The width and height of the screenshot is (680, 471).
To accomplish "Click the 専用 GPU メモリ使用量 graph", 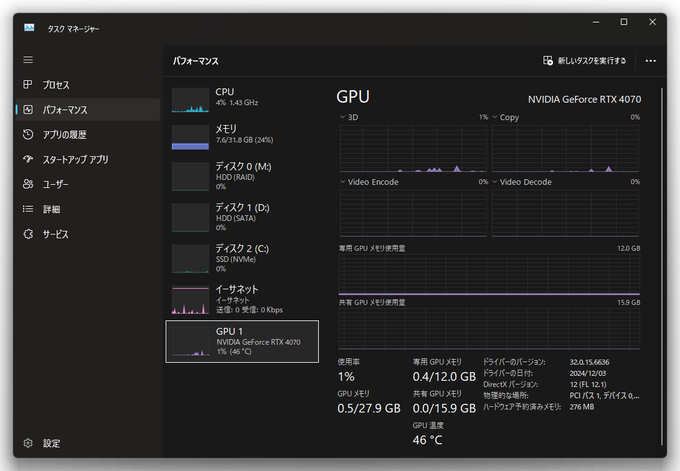I will (x=489, y=275).
